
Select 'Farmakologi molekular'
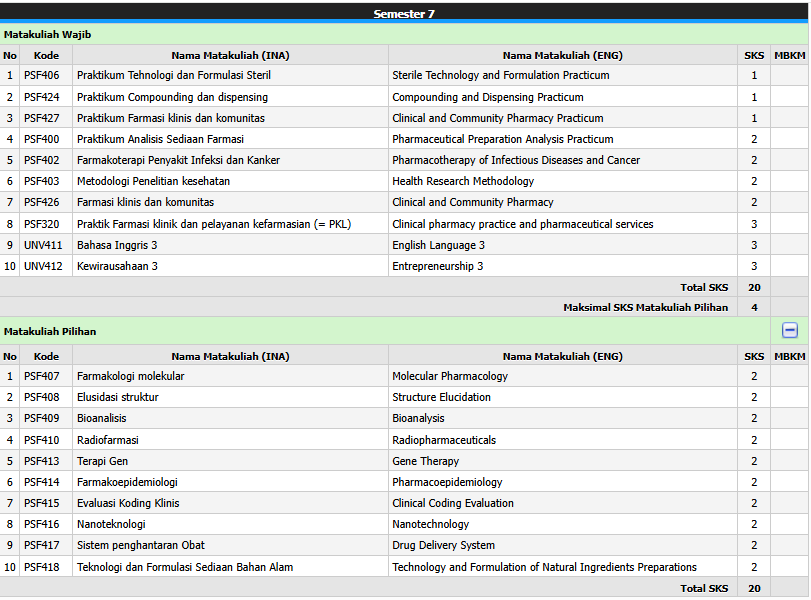[x=130, y=377]
